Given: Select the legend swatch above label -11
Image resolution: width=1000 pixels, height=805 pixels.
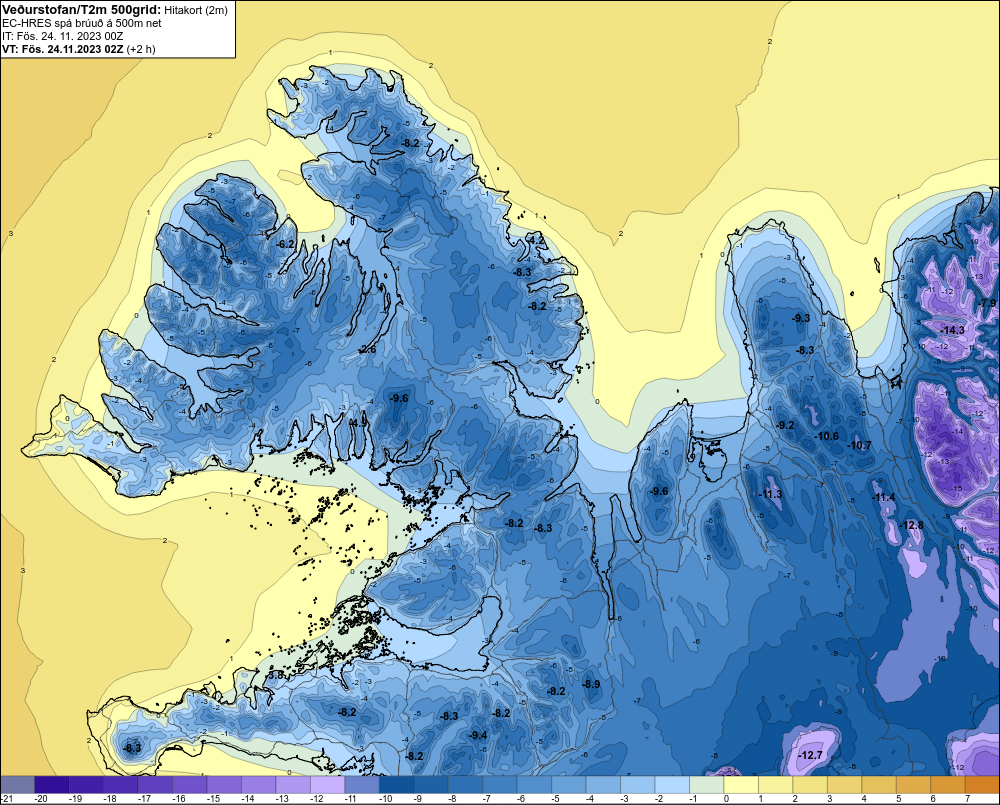Looking at the screenshot, I should 362,784.
